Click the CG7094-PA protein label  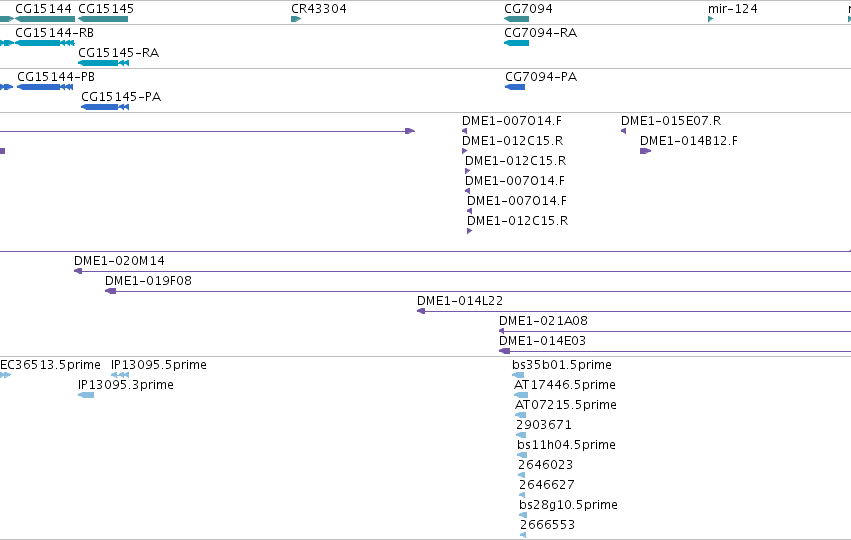coord(541,77)
